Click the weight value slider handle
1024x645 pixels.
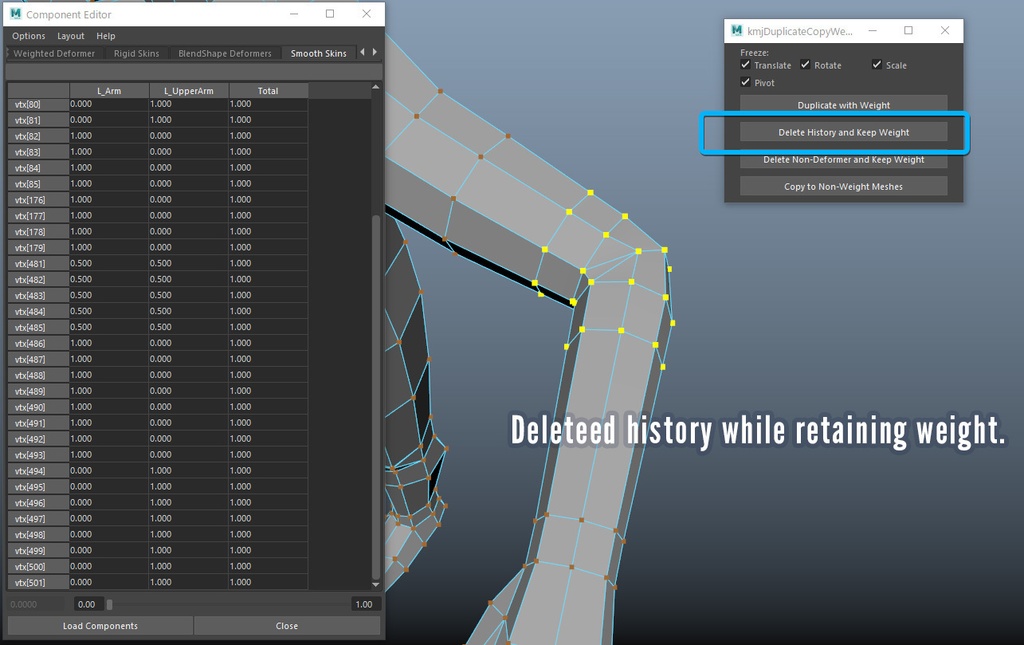point(110,605)
